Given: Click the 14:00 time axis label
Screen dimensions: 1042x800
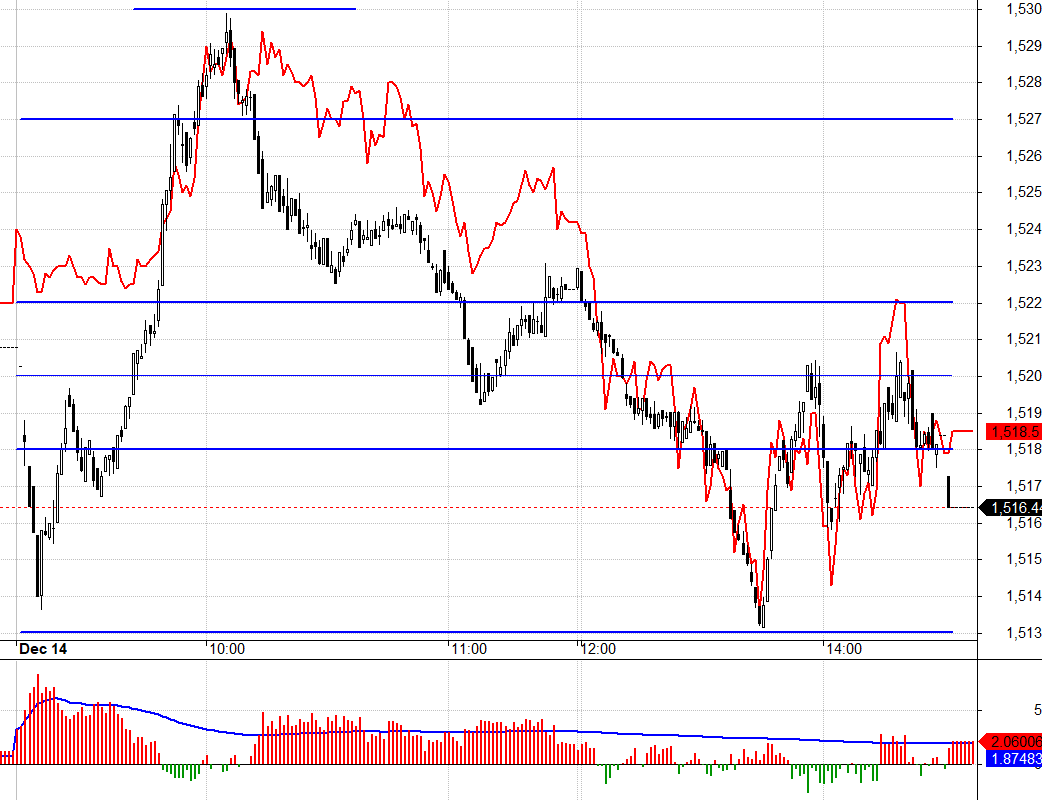Looking at the screenshot, I should click(844, 649).
